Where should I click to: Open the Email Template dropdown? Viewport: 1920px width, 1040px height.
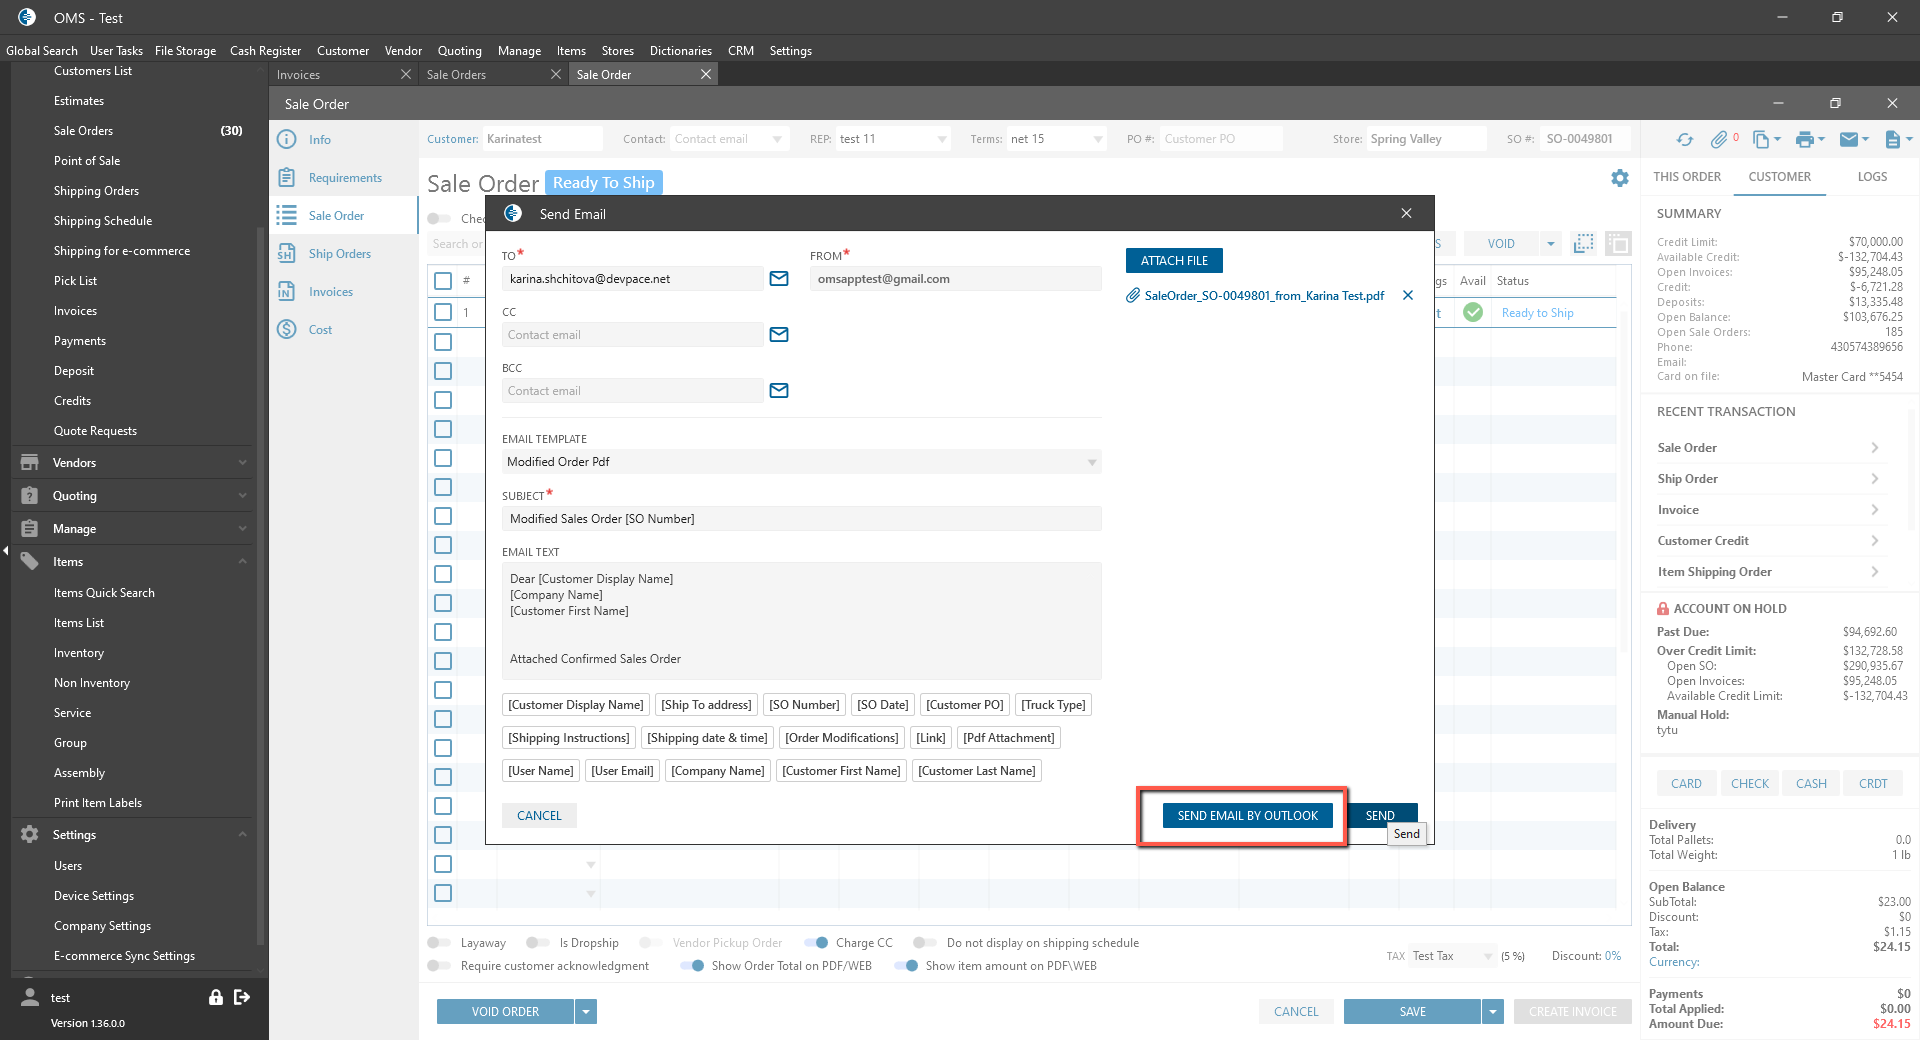1092,462
